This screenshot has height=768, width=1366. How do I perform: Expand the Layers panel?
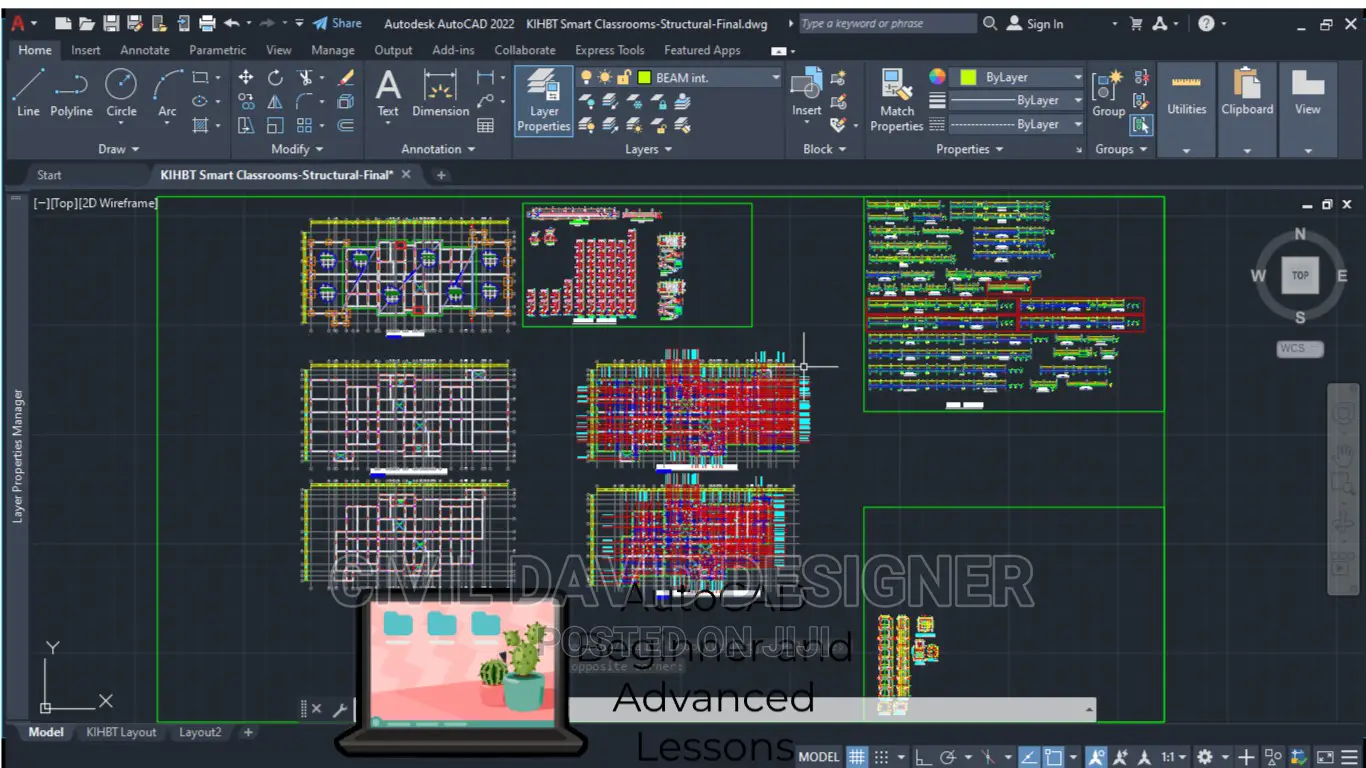(x=648, y=149)
